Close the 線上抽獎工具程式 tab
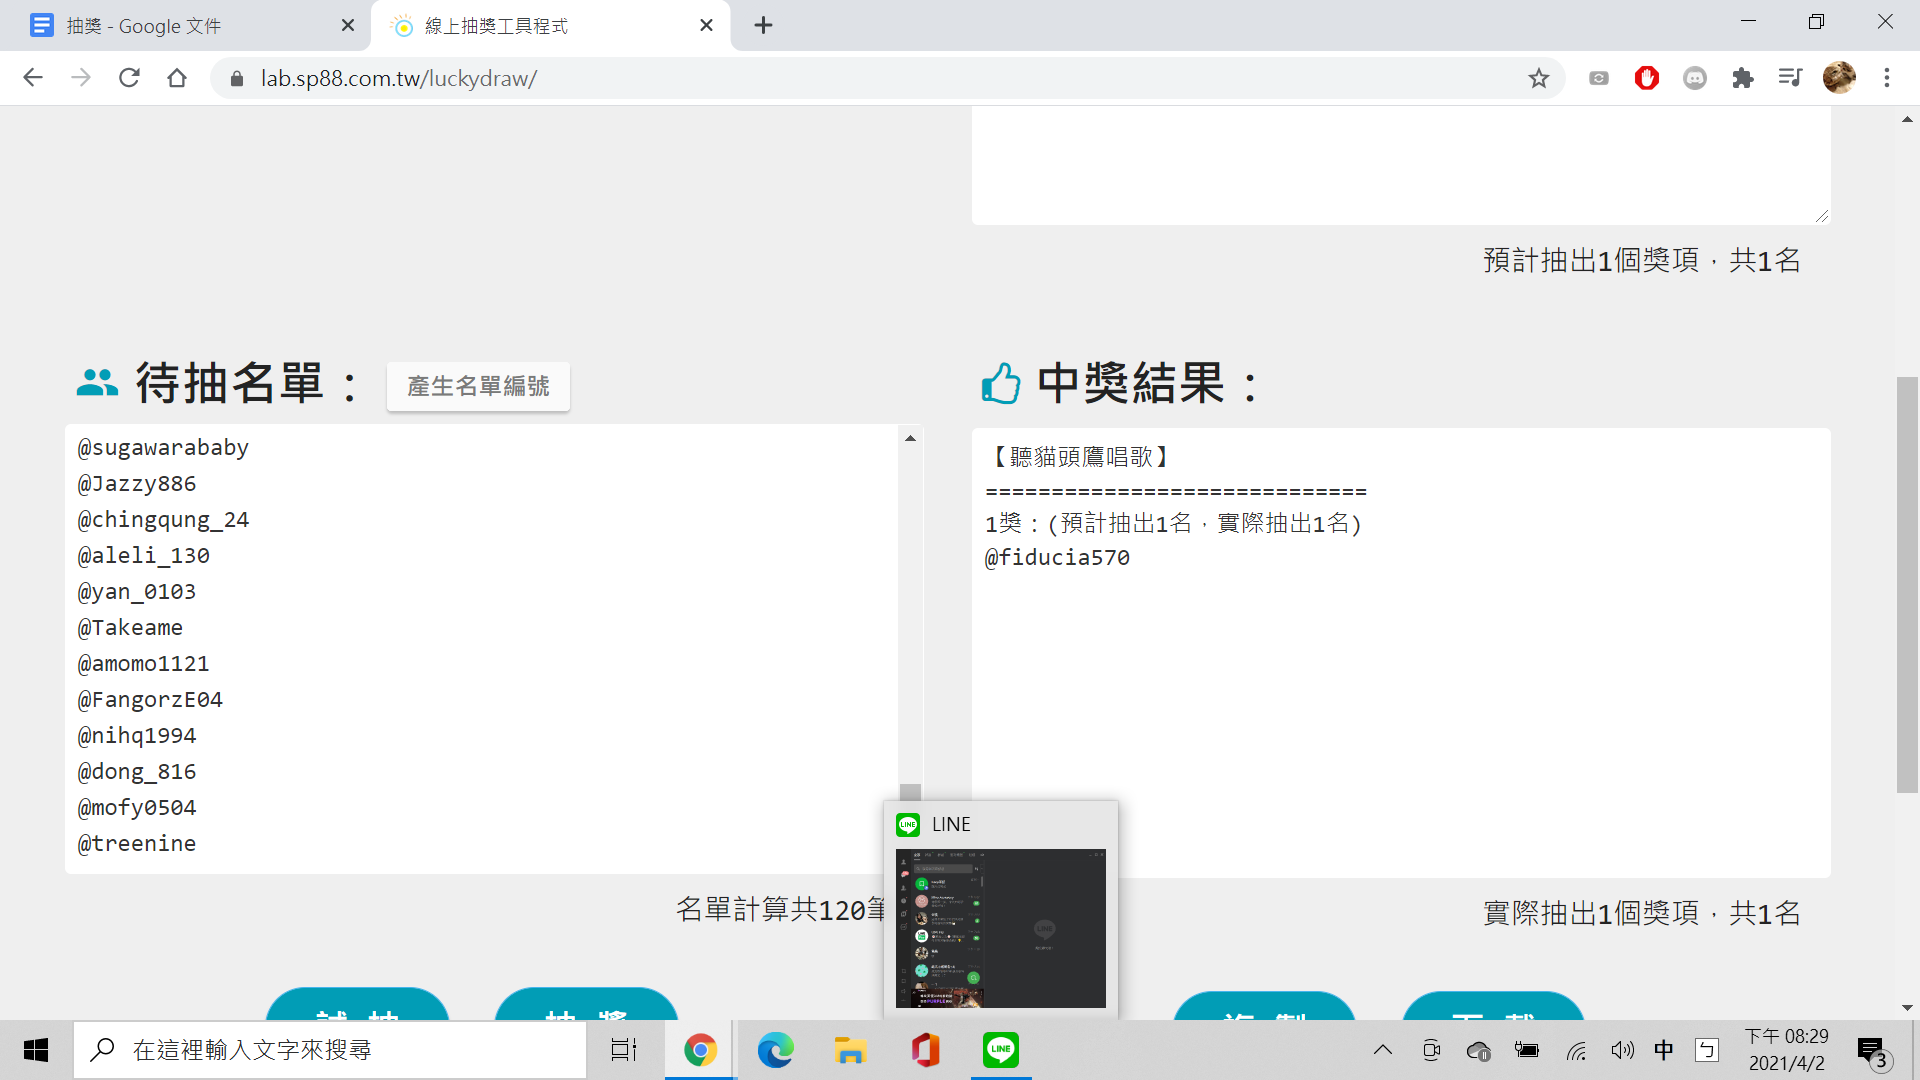The width and height of the screenshot is (1920, 1080). pos(707,26)
